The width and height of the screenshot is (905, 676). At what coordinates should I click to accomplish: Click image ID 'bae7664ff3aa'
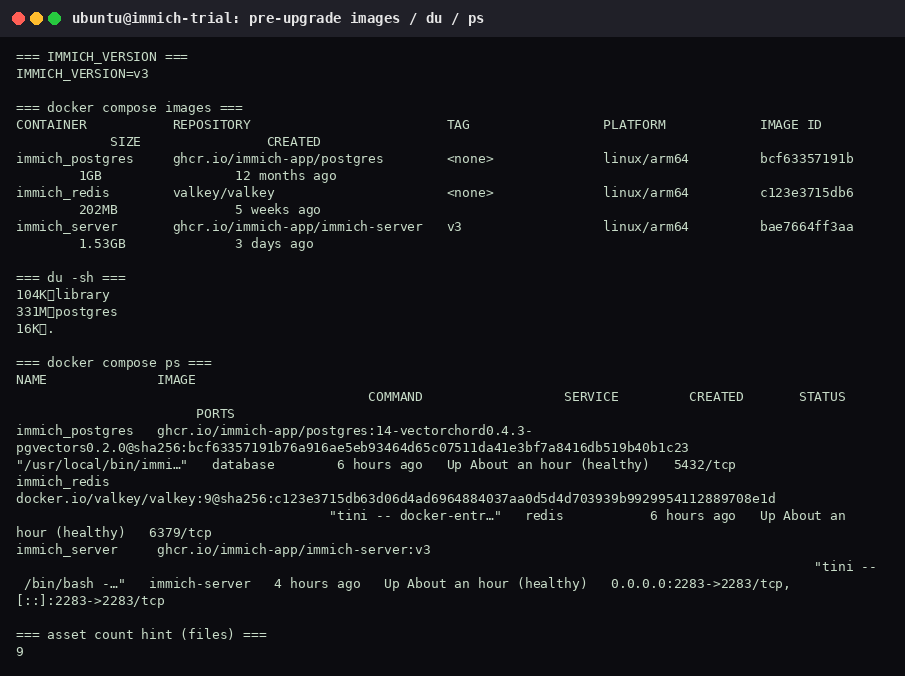tap(806, 227)
